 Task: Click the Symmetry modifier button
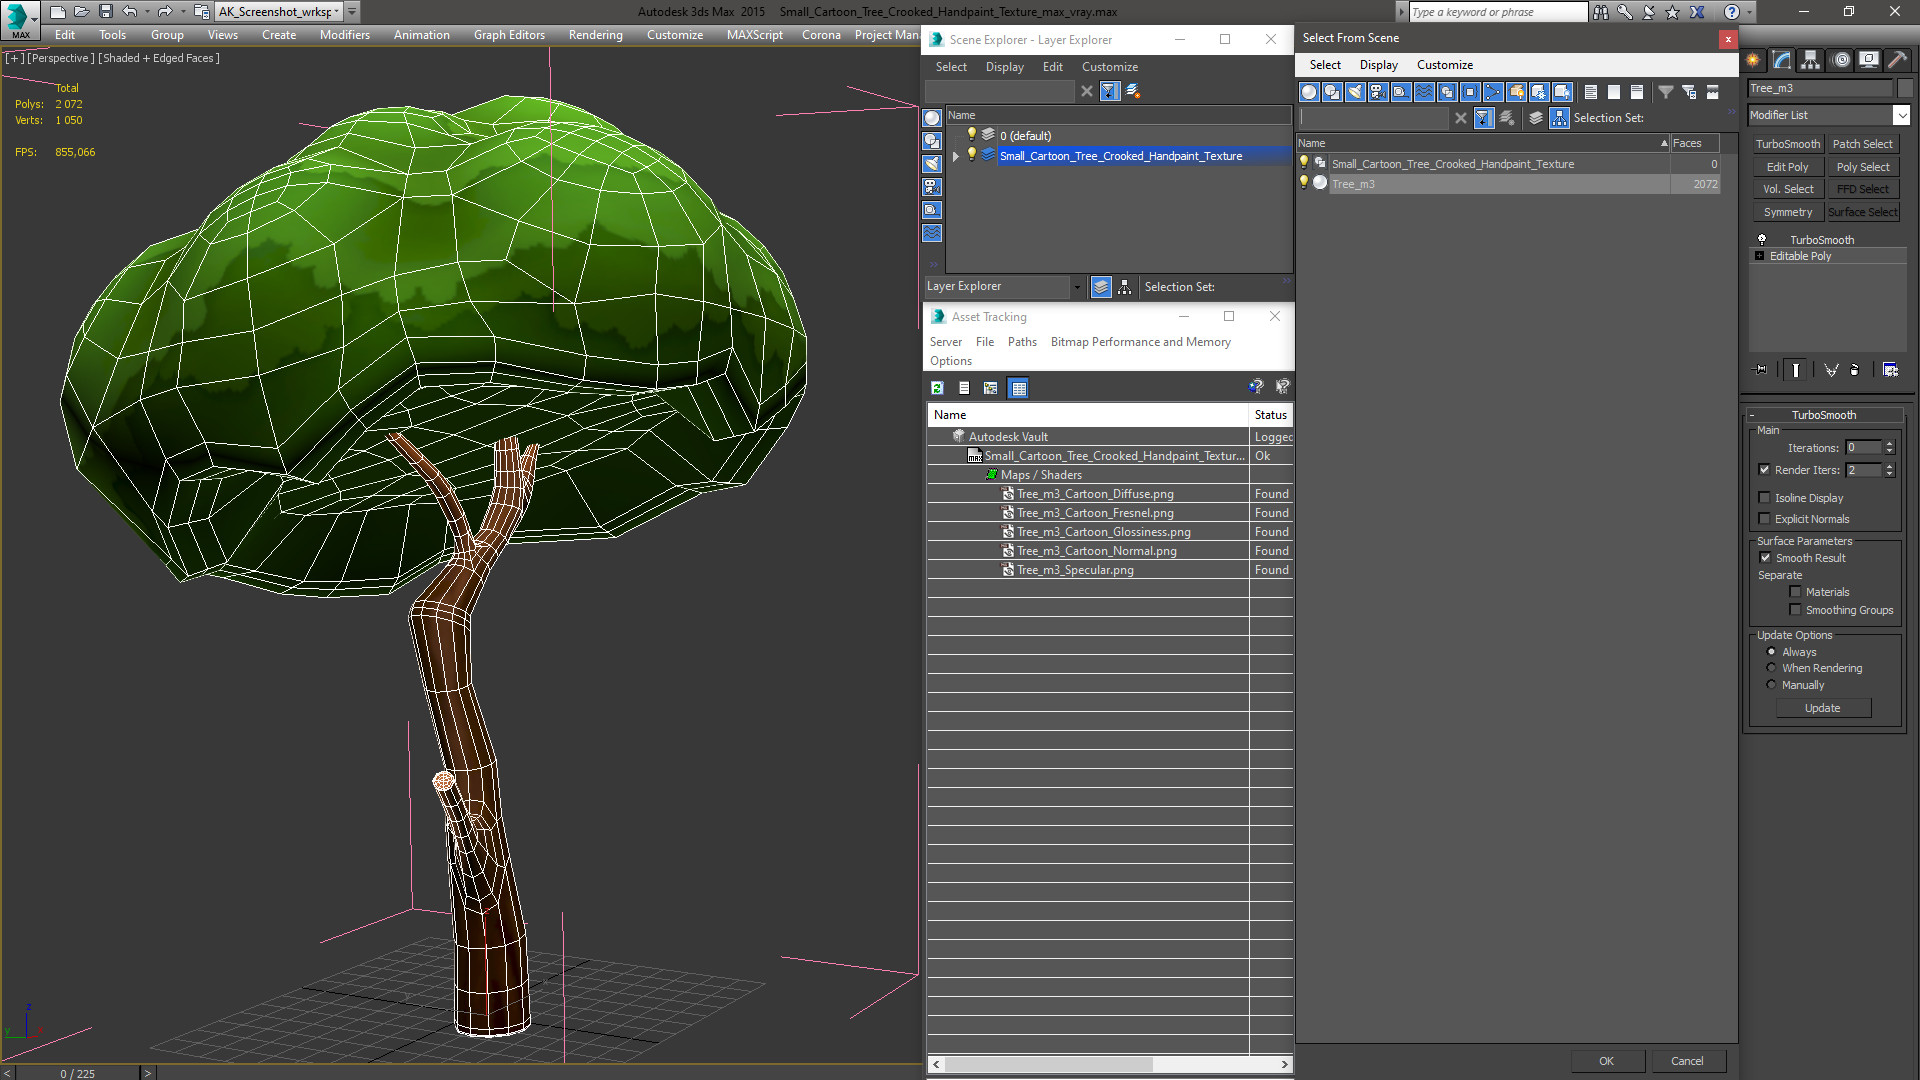[x=1787, y=212]
